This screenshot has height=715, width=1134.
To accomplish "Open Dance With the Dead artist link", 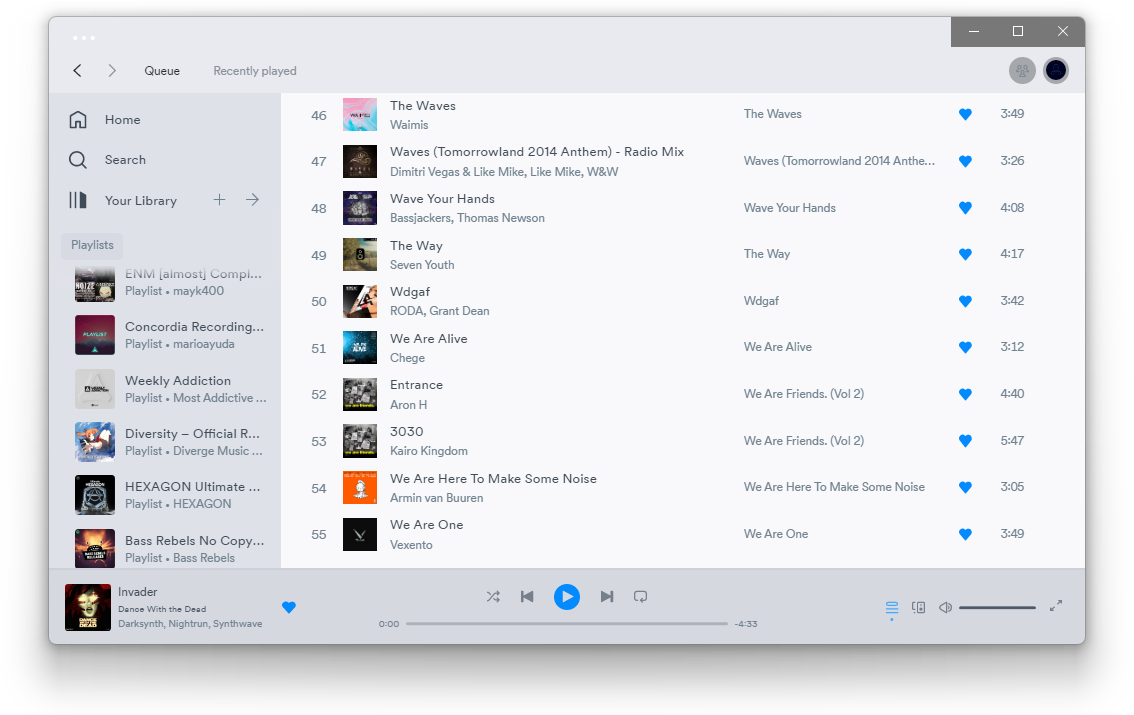I will click(x=162, y=609).
